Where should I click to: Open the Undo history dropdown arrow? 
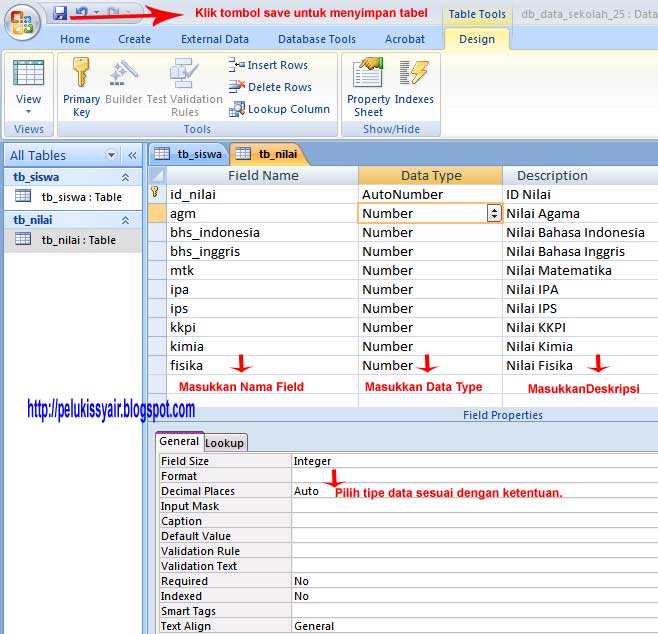point(97,12)
